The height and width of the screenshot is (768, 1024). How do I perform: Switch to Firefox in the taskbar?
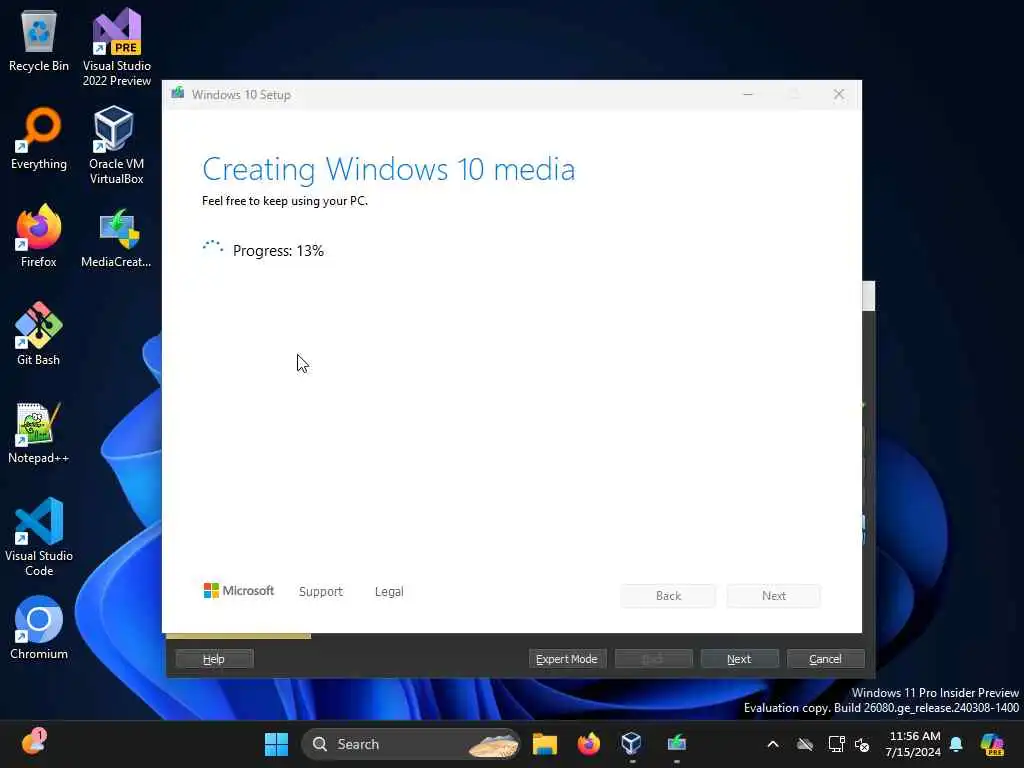coord(588,744)
